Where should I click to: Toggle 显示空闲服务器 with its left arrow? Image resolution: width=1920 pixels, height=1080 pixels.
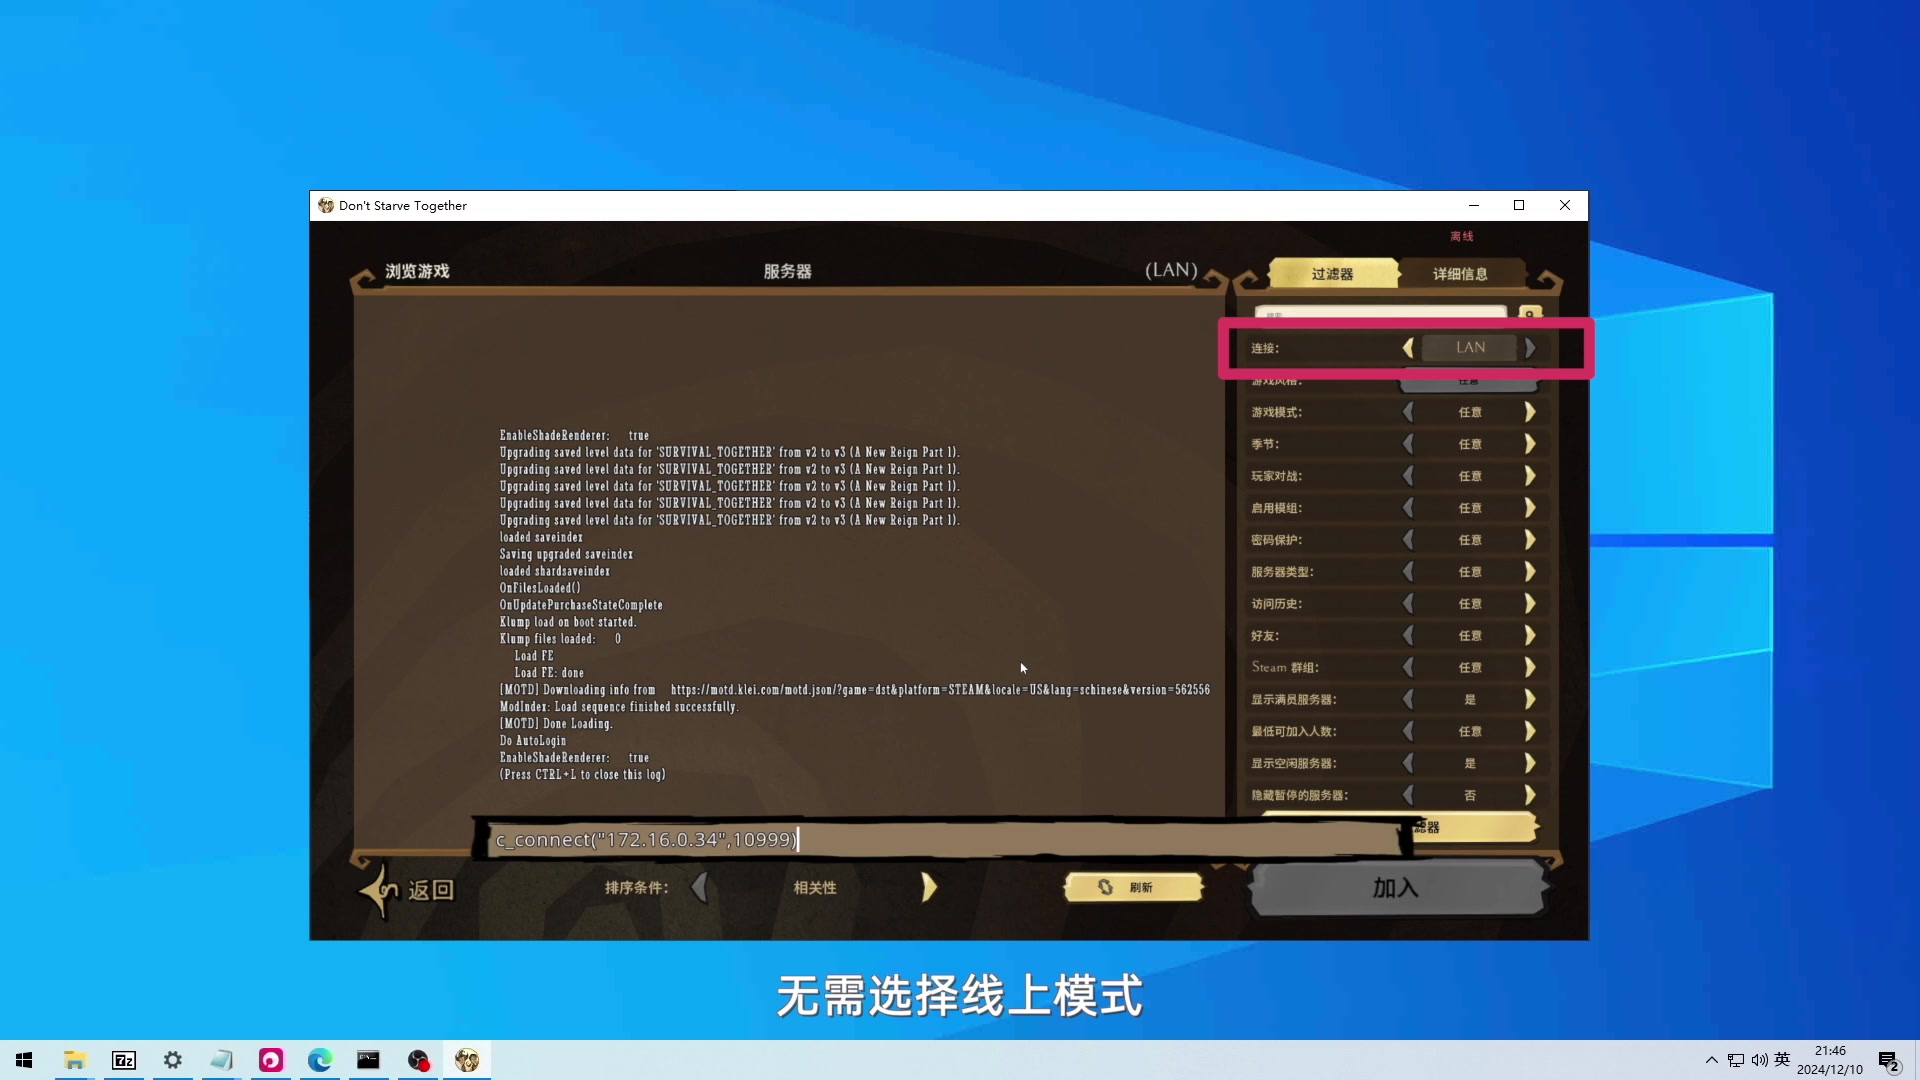pyautogui.click(x=1408, y=763)
